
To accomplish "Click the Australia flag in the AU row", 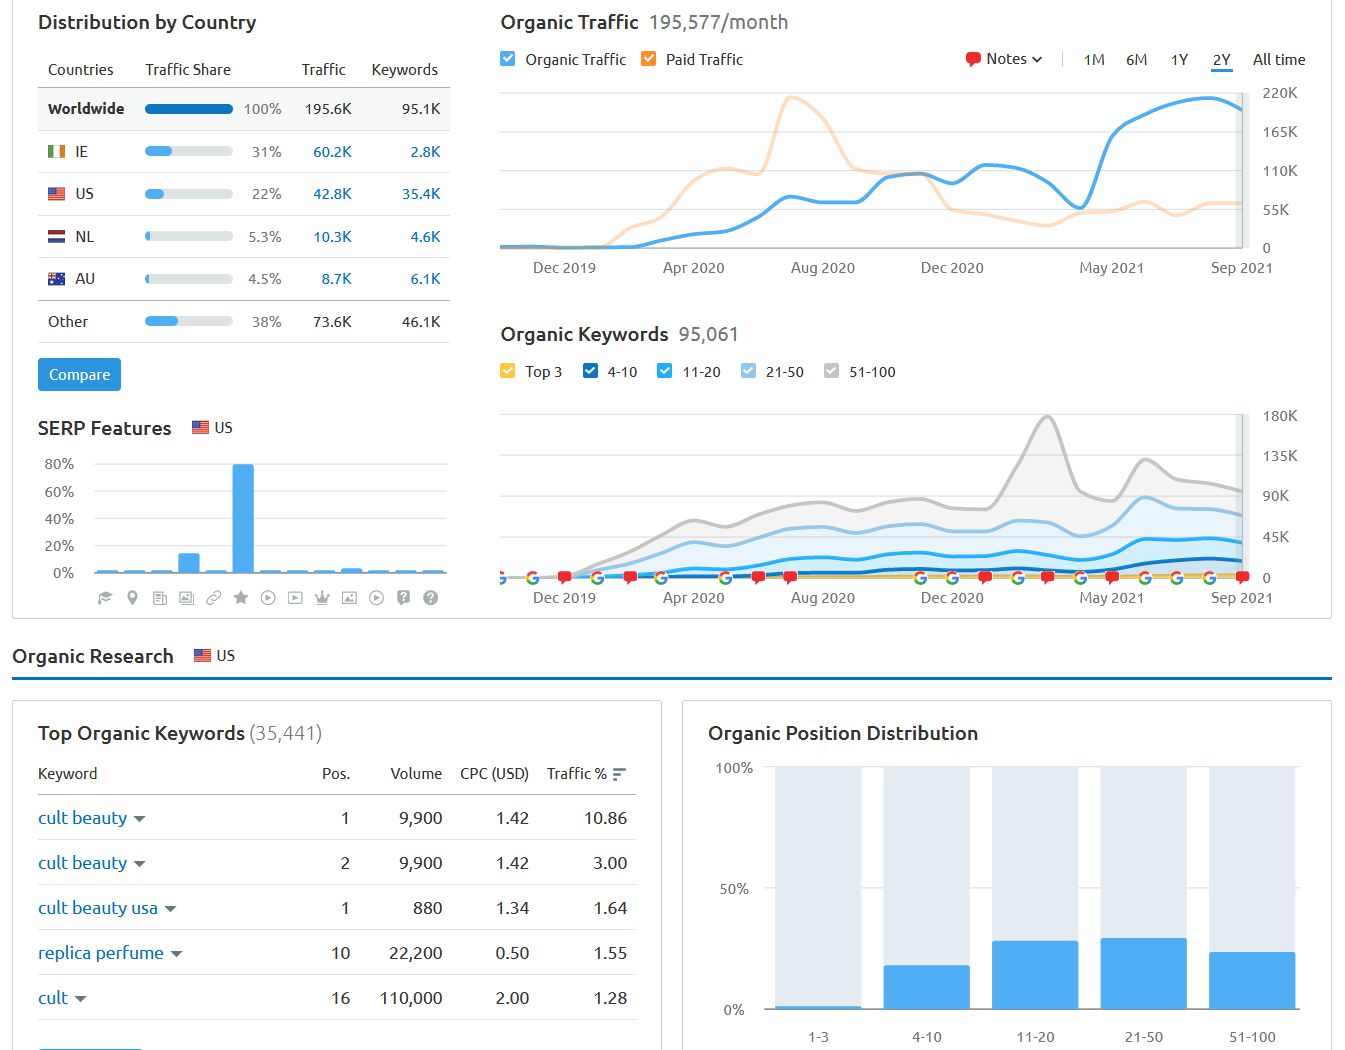I will [57, 279].
